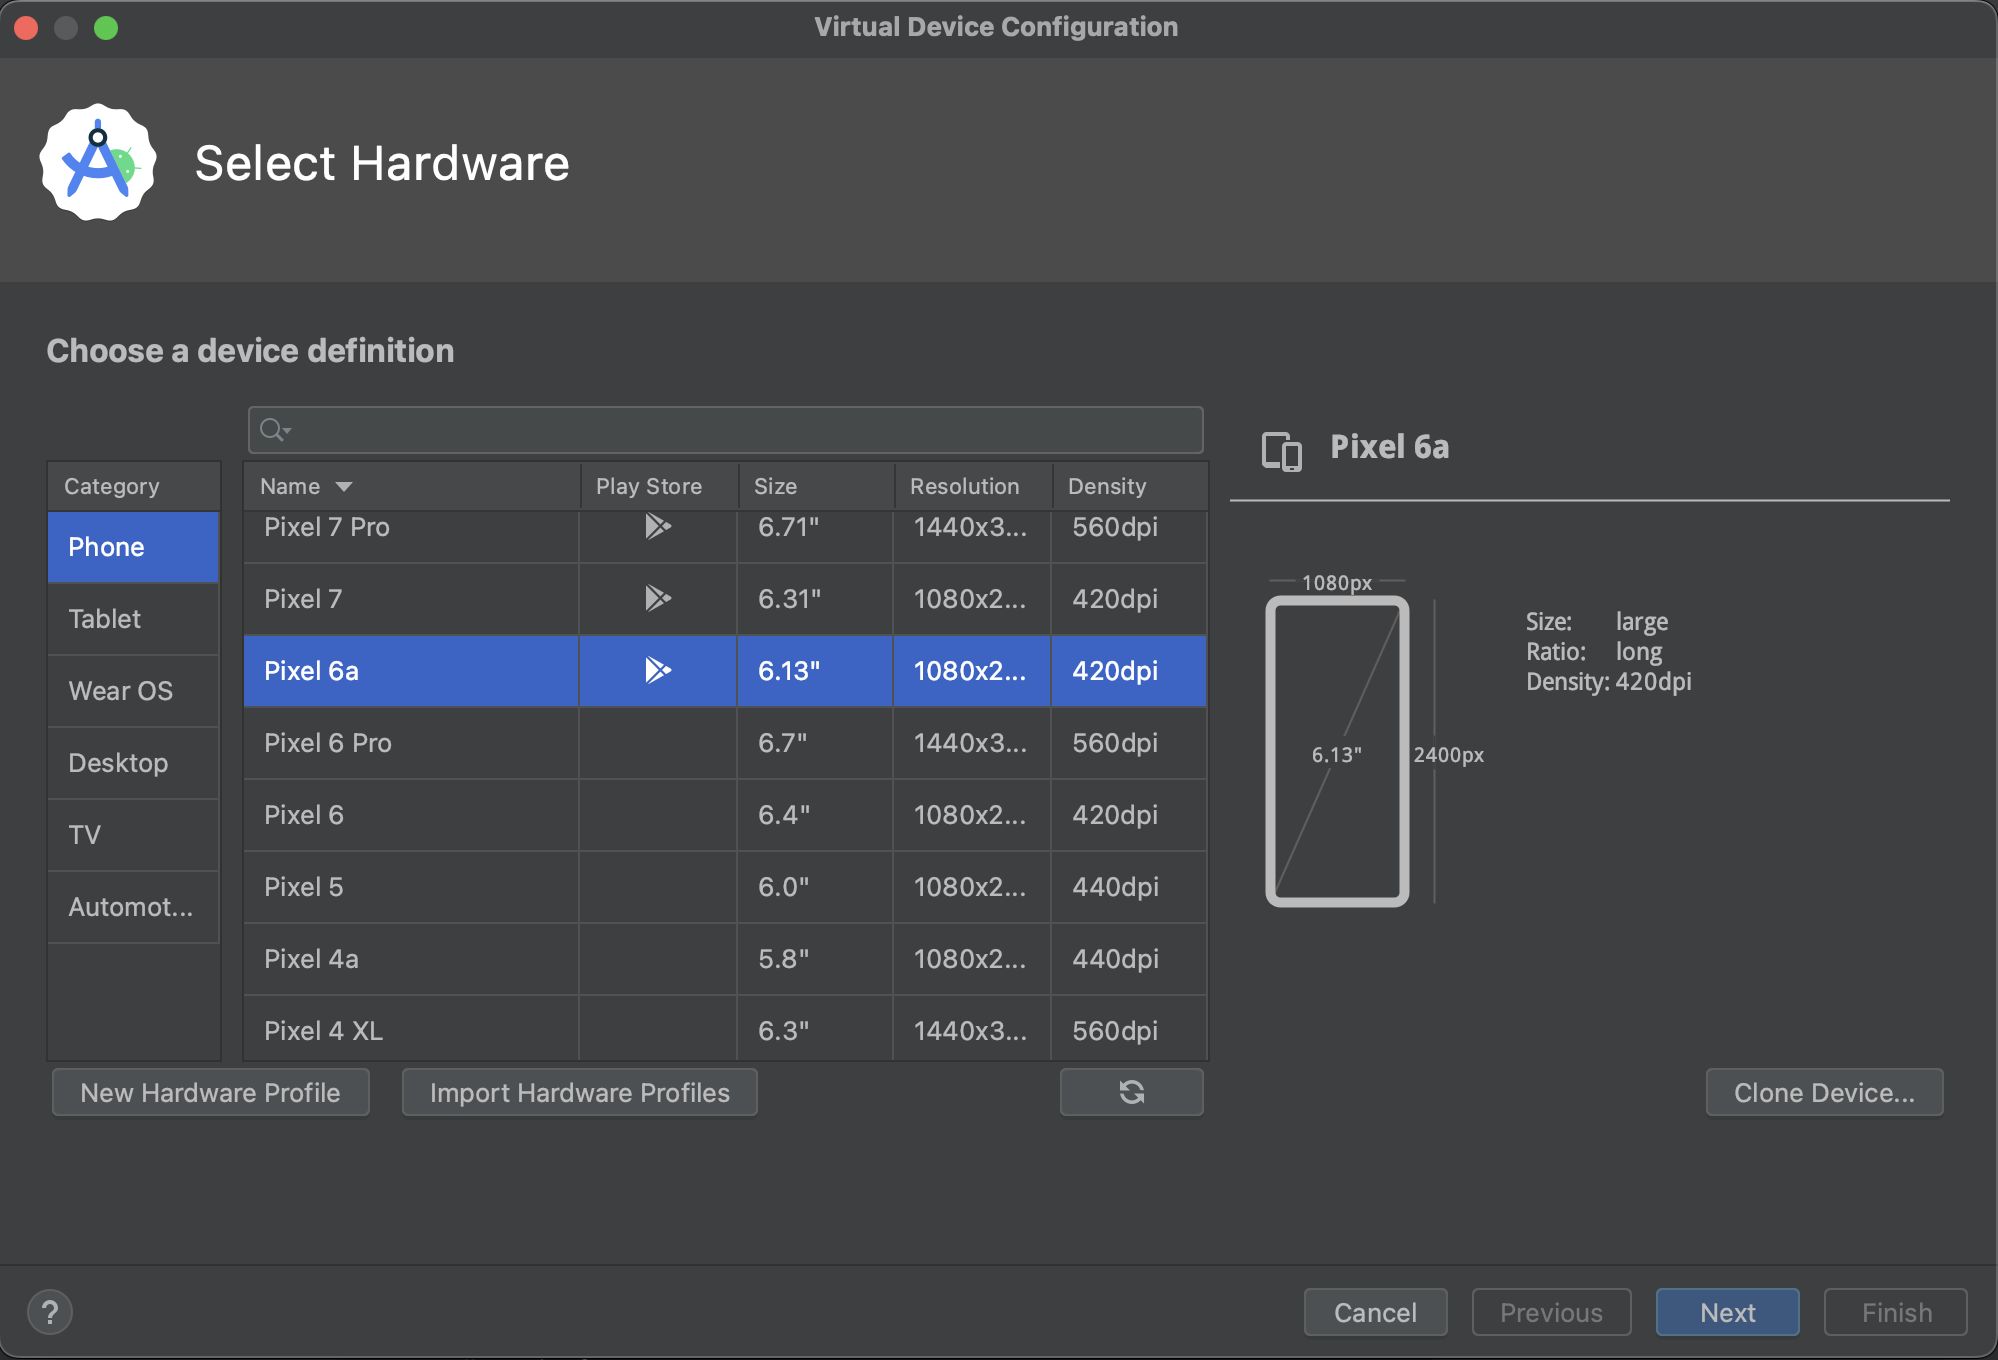
Task: Sort devices using the Name column arrow
Action: (x=344, y=487)
